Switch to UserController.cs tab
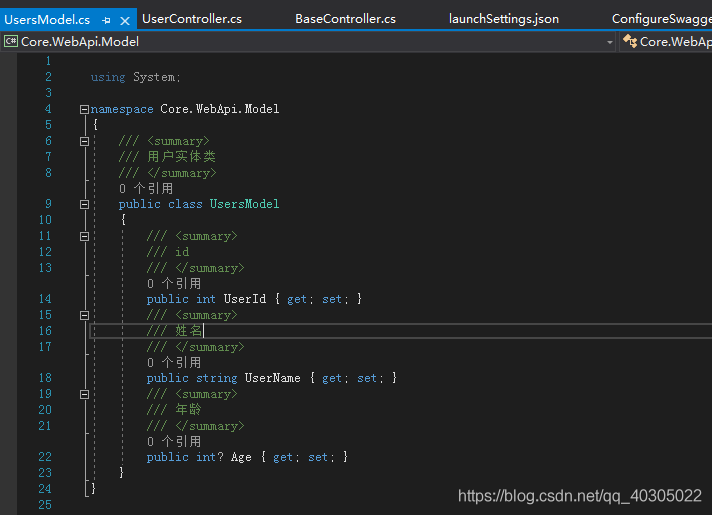Image resolution: width=712 pixels, height=515 pixels. (192, 19)
